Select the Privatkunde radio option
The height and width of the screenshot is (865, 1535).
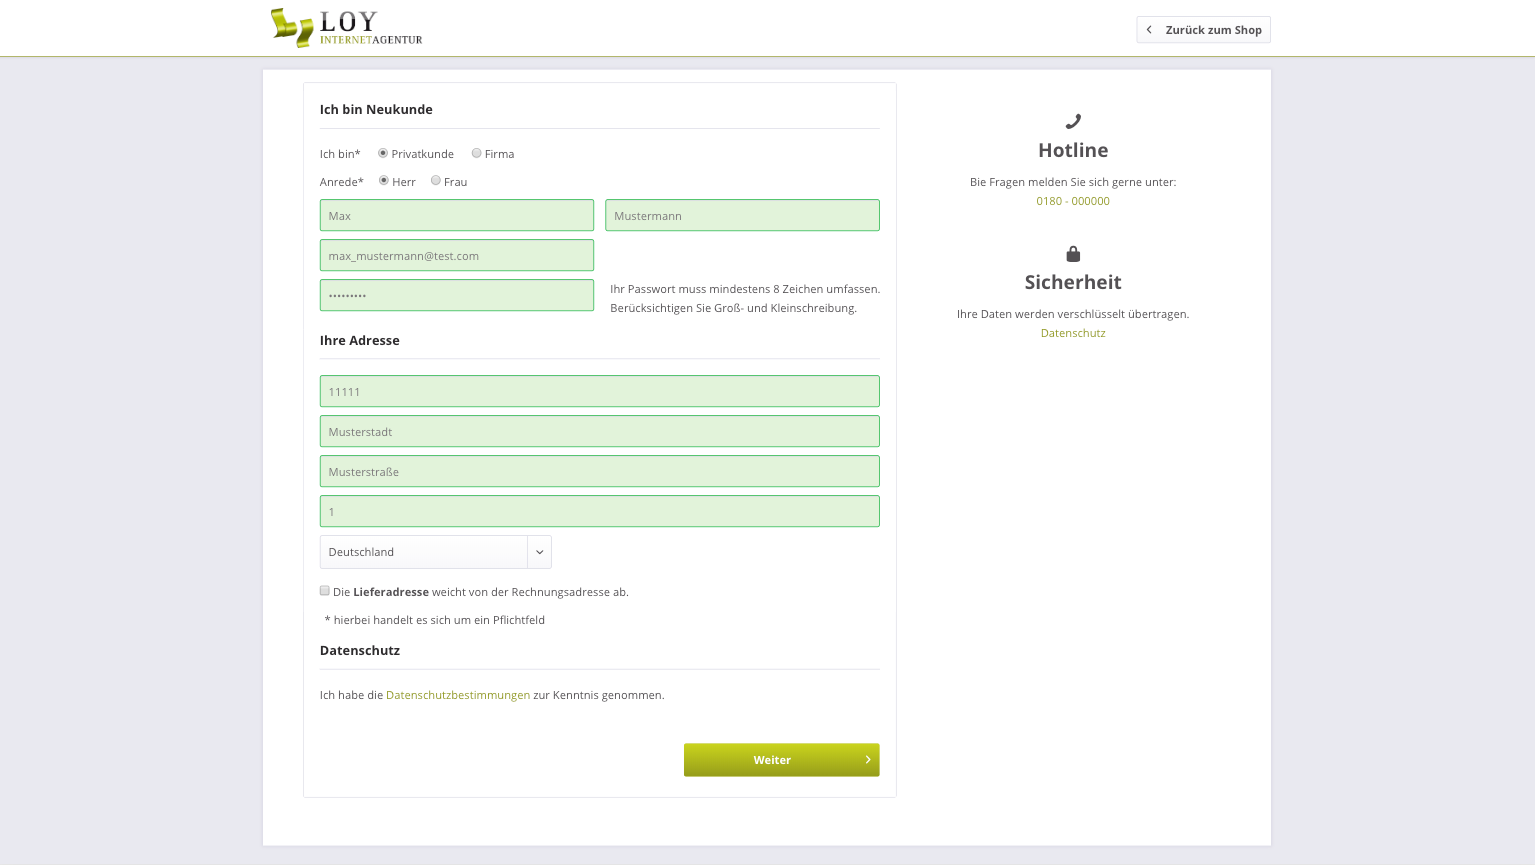[383, 153]
